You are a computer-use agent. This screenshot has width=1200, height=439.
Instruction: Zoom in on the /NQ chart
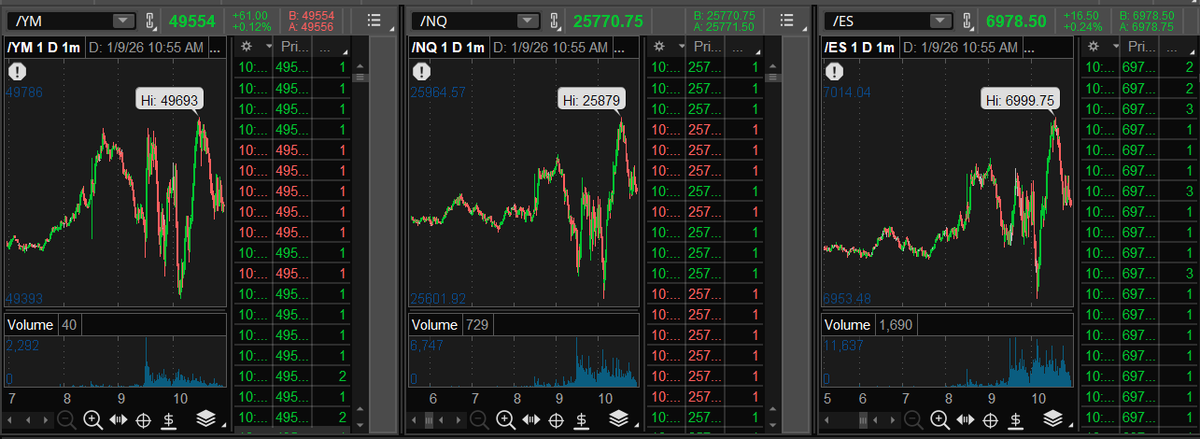(x=505, y=419)
